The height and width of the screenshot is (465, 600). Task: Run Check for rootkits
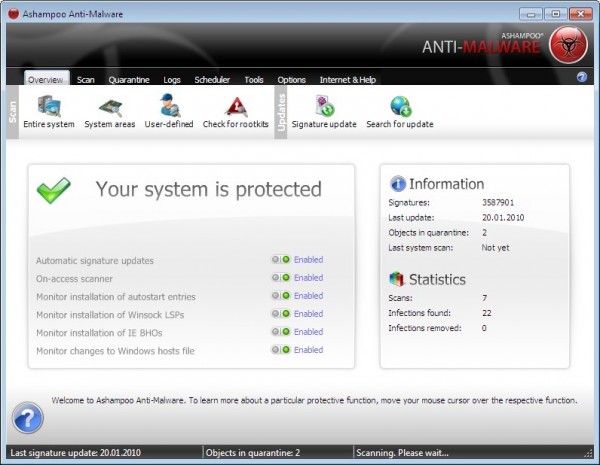click(x=236, y=111)
